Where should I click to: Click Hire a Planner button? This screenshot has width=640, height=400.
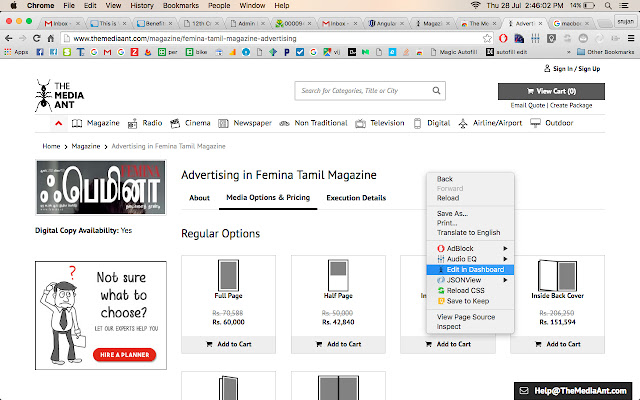[x=124, y=355]
